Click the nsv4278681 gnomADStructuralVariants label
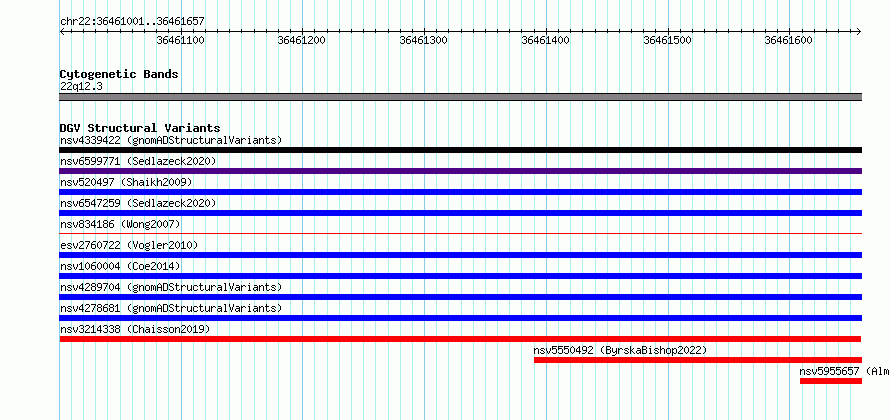 click(171, 308)
